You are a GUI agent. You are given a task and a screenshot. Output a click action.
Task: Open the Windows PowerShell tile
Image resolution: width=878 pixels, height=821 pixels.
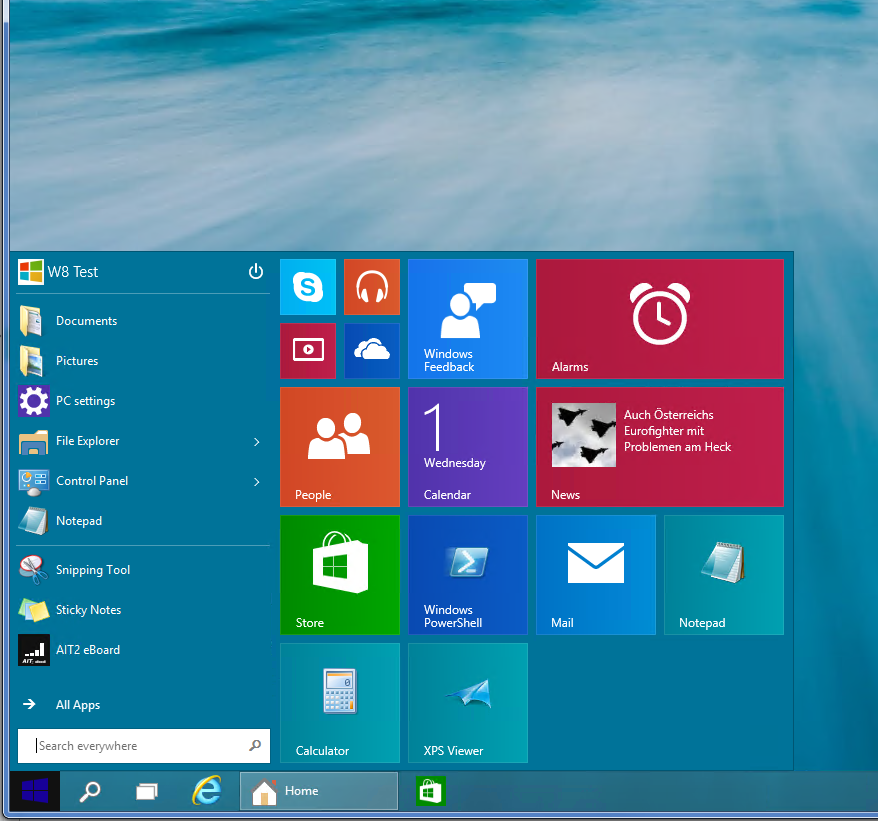468,575
